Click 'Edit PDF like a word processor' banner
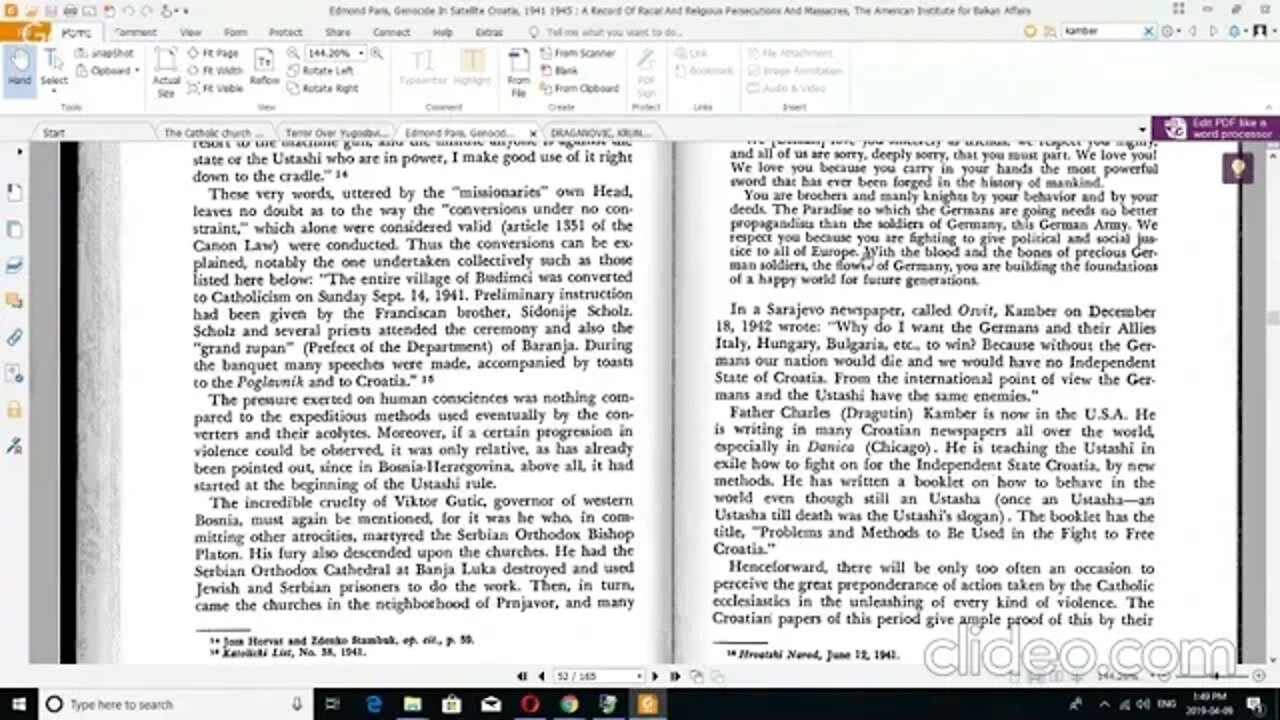Viewport: 1280px width, 720px height. 1215,128
